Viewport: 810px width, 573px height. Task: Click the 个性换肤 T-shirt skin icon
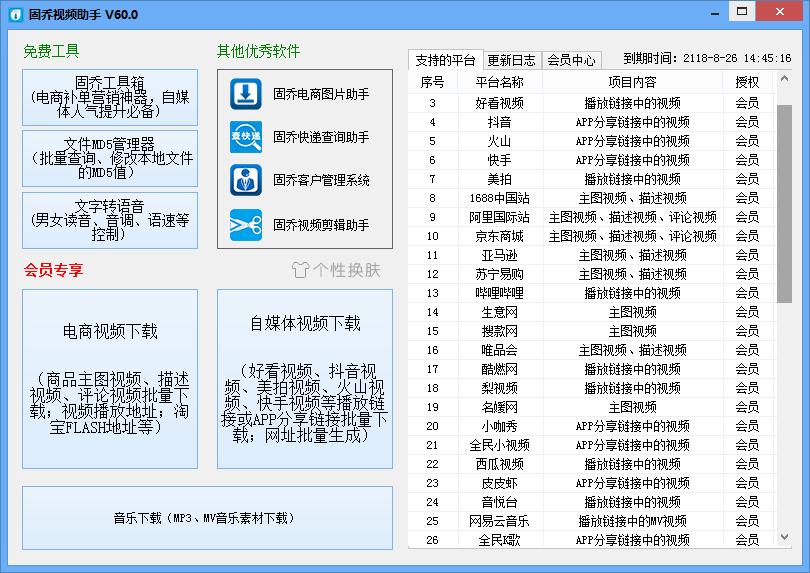pos(300,270)
